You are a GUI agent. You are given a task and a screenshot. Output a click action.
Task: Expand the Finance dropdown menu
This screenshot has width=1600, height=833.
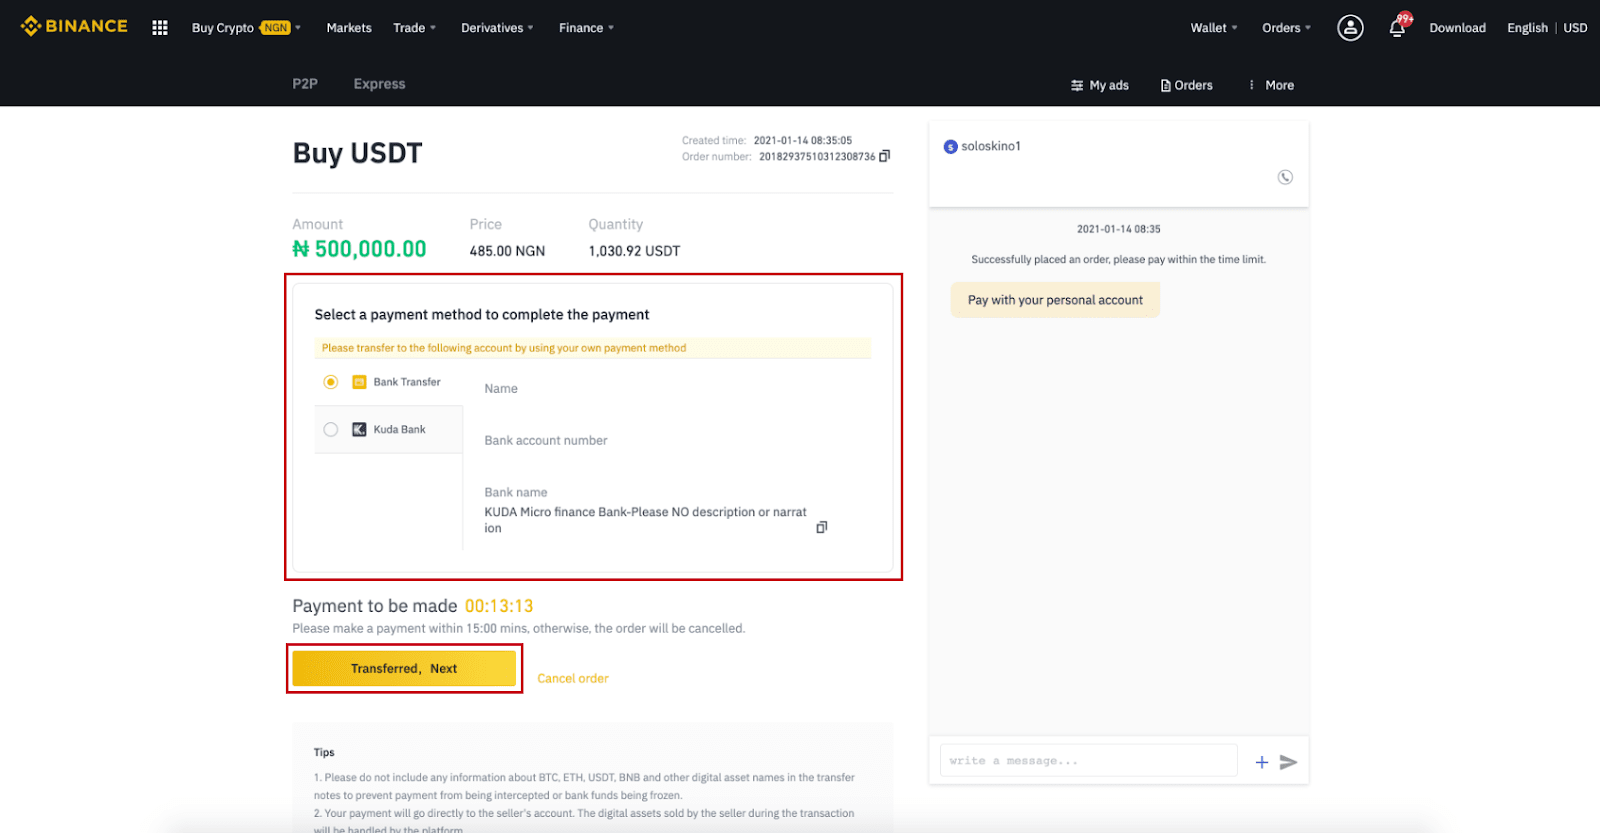point(586,28)
